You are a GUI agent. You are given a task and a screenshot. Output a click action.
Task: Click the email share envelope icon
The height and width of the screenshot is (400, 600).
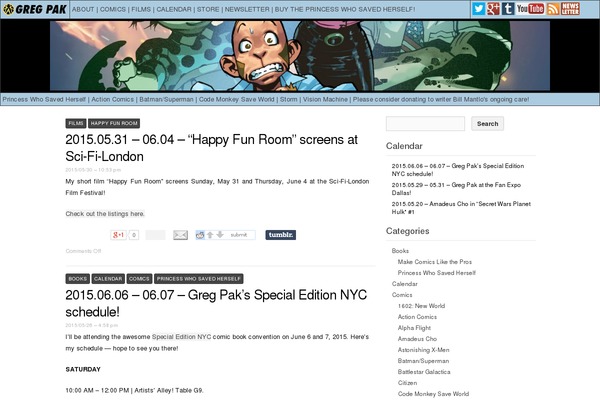tap(180, 235)
